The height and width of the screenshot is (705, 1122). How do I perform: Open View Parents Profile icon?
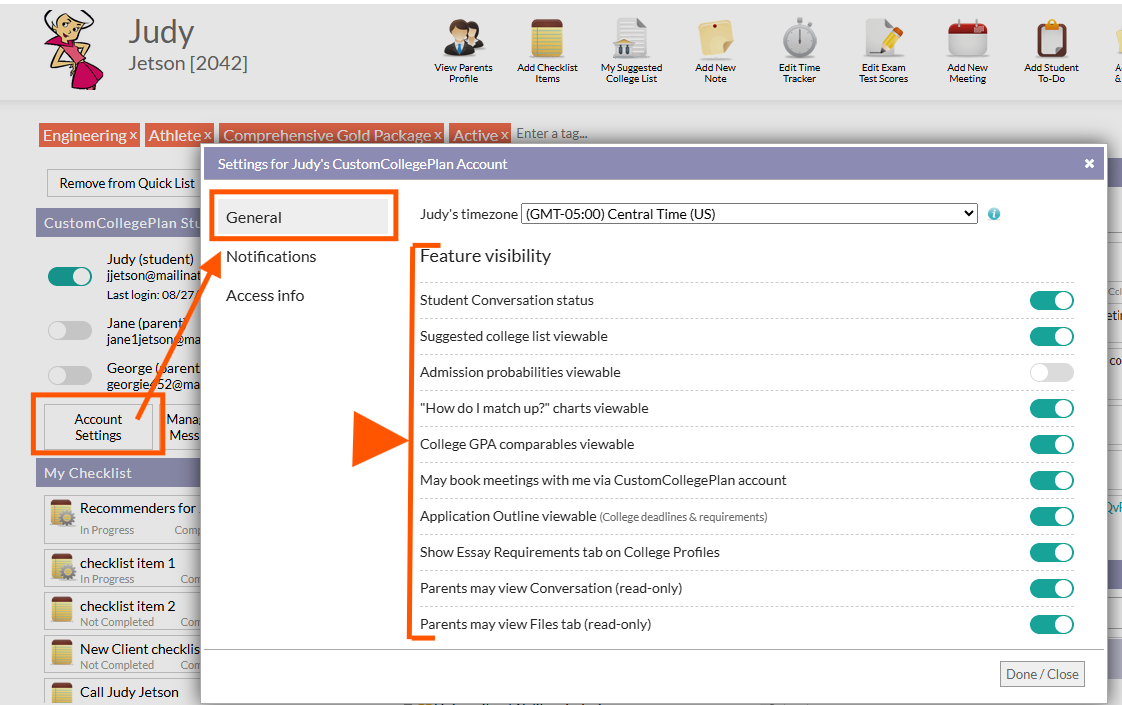click(x=463, y=39)
